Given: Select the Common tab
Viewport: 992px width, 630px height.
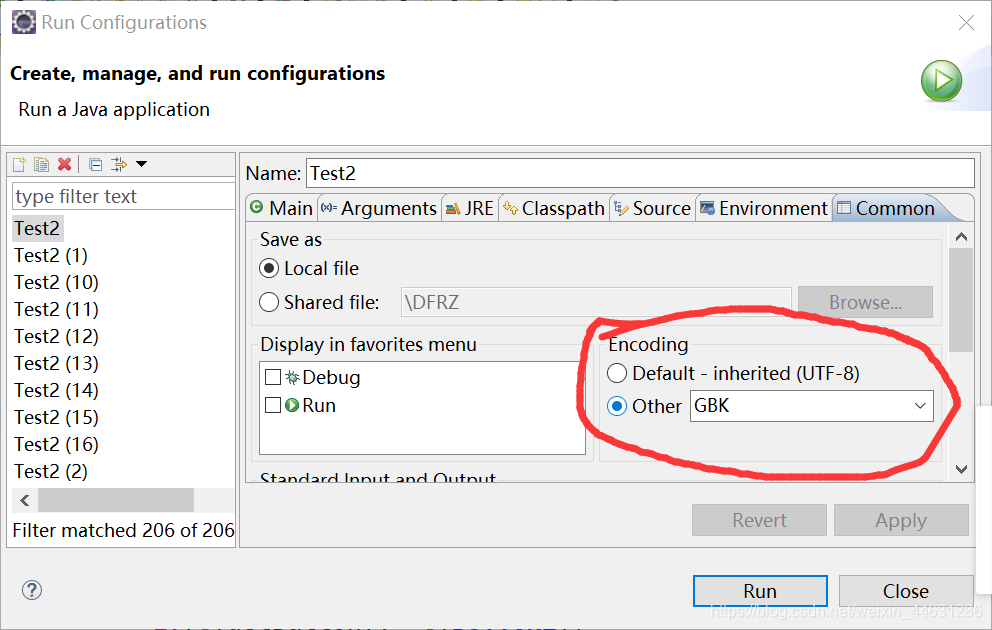Looking at the screenshot, I should tap(886, 208).
